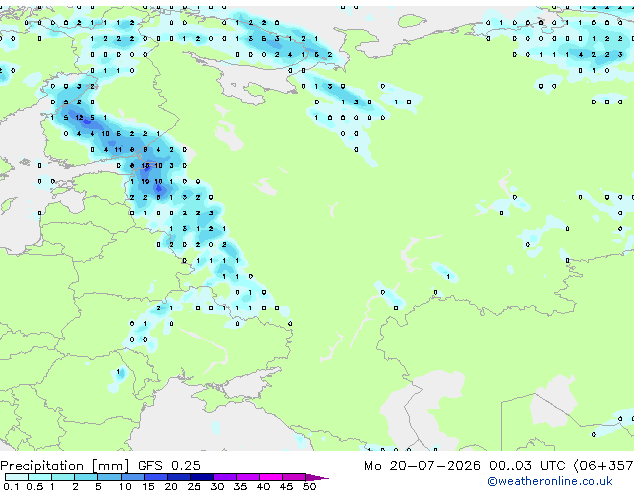The height and width of the screenshot is (490, 634).
Task: Click the "GFS 0.25" model label
Action: click(x=169, y=466)
